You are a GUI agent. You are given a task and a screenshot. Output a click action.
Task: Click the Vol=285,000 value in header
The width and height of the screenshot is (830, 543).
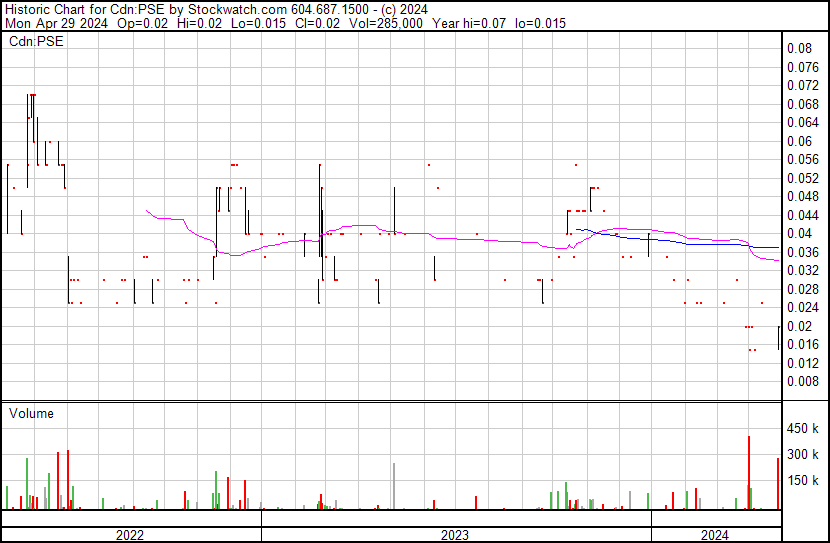386,23
